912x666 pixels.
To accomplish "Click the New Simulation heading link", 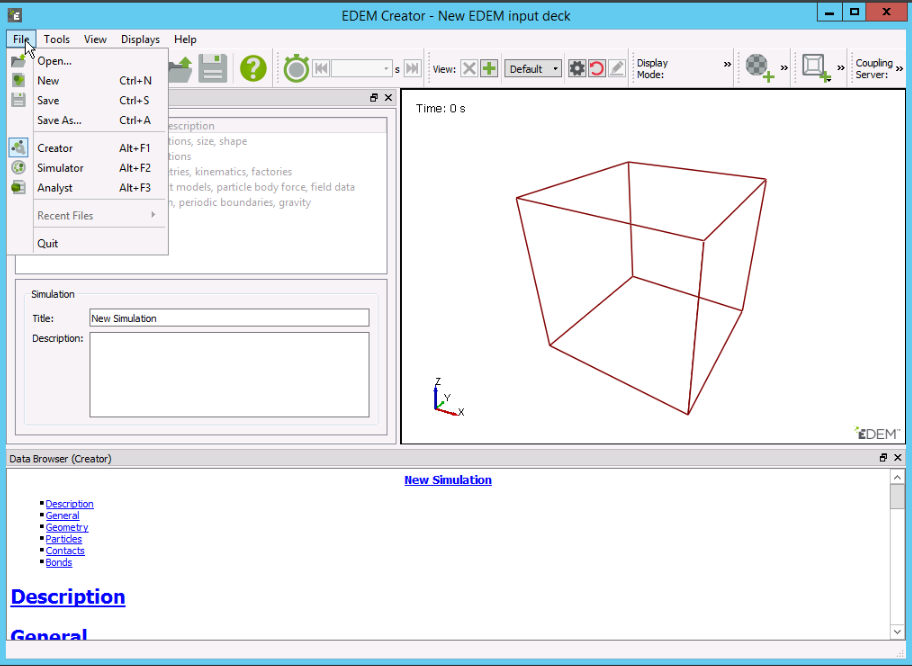I will 448,480.
